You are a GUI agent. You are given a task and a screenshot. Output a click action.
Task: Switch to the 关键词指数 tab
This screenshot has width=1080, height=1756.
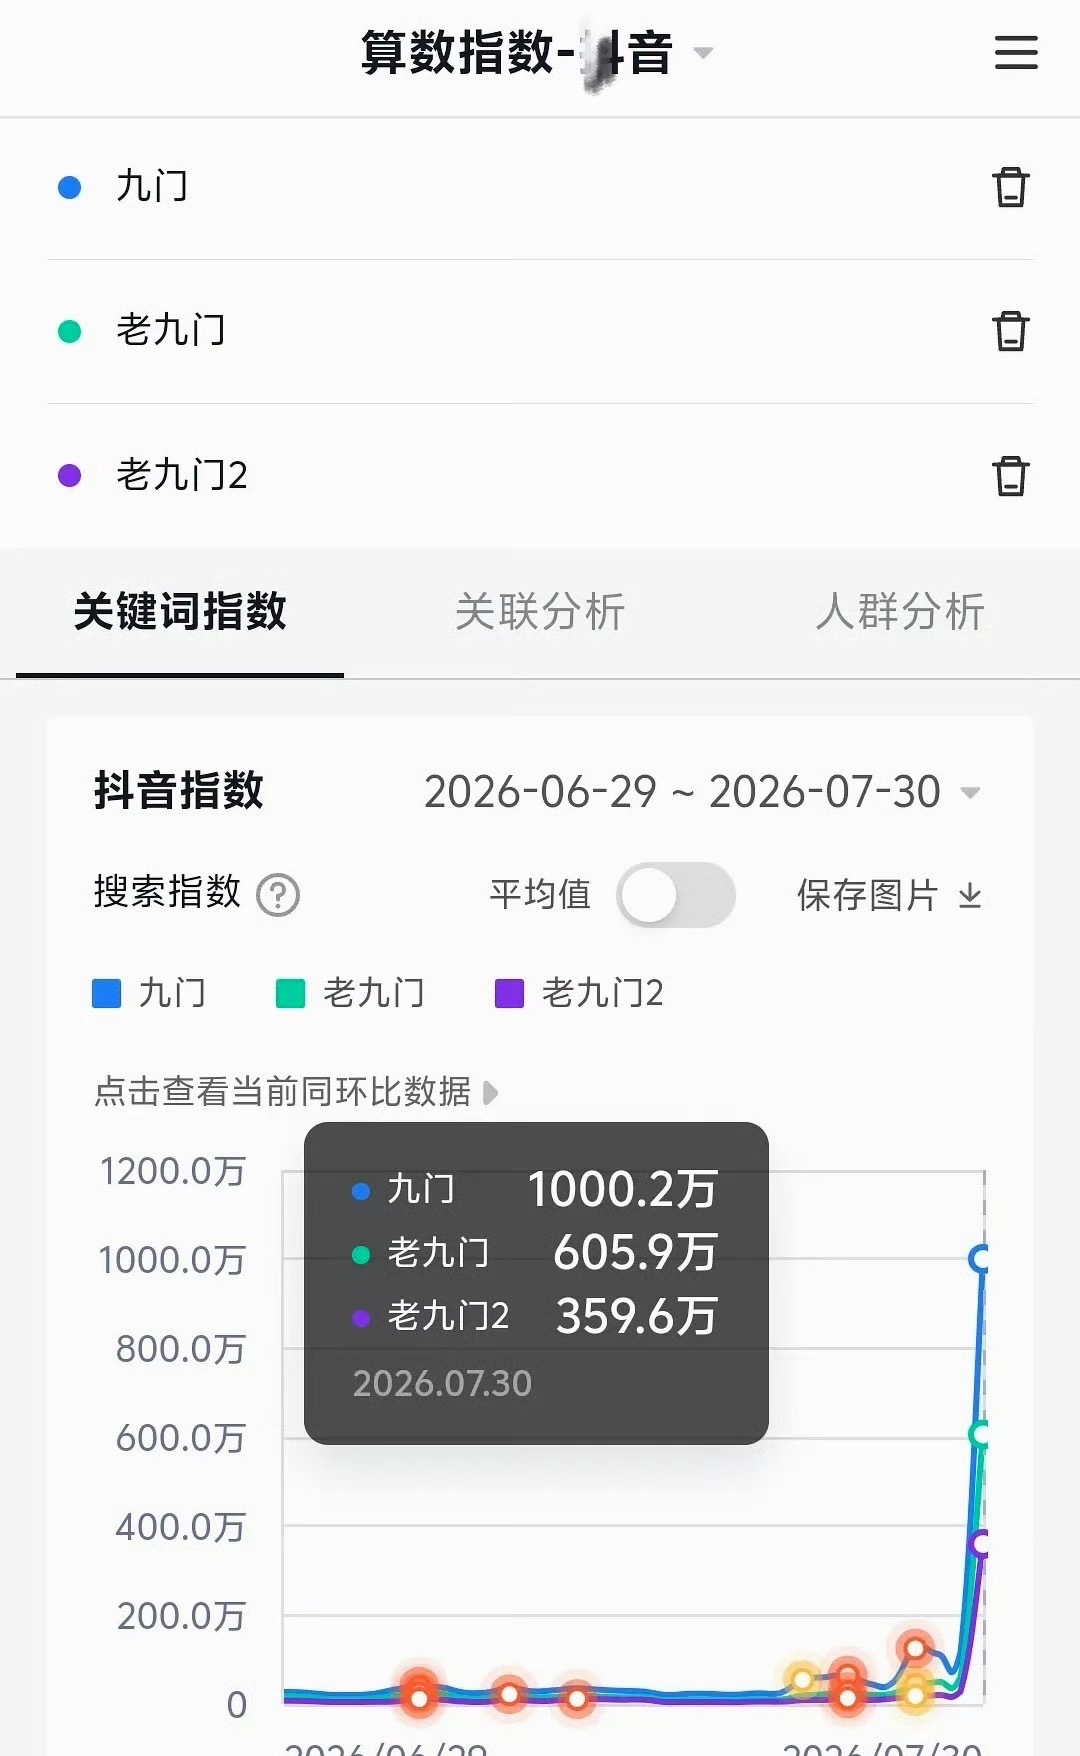(x=180, y=611)
